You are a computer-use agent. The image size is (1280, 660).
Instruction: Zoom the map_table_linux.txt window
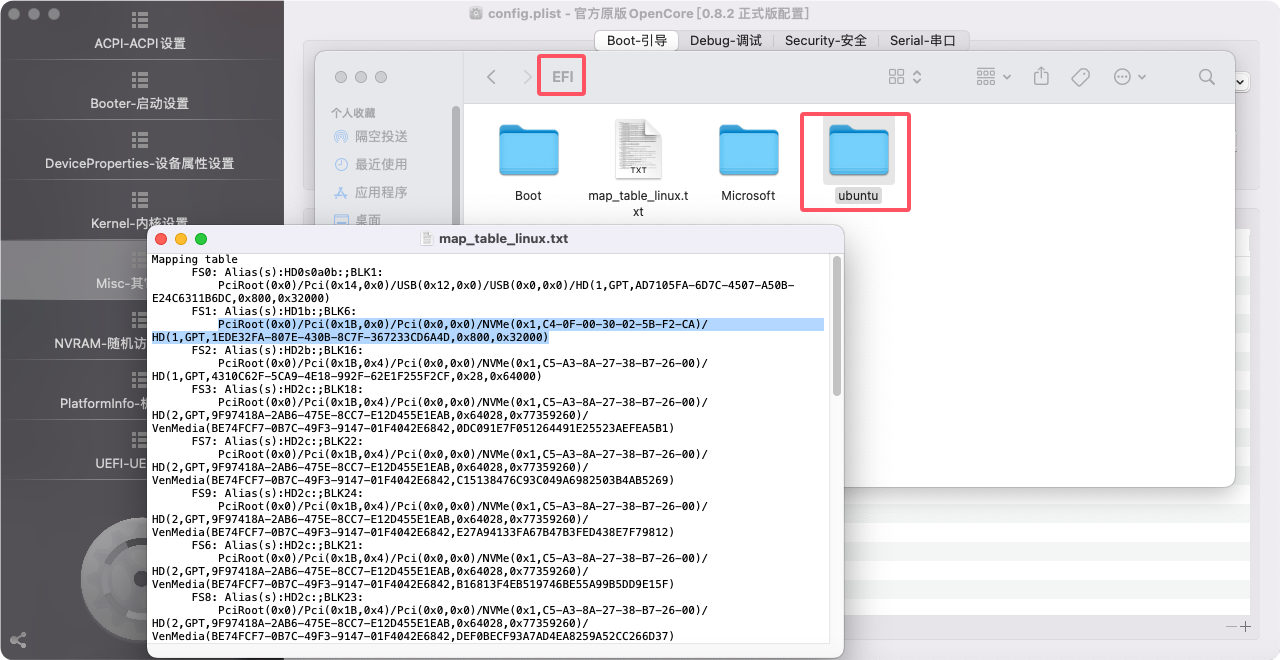(201, 239)
